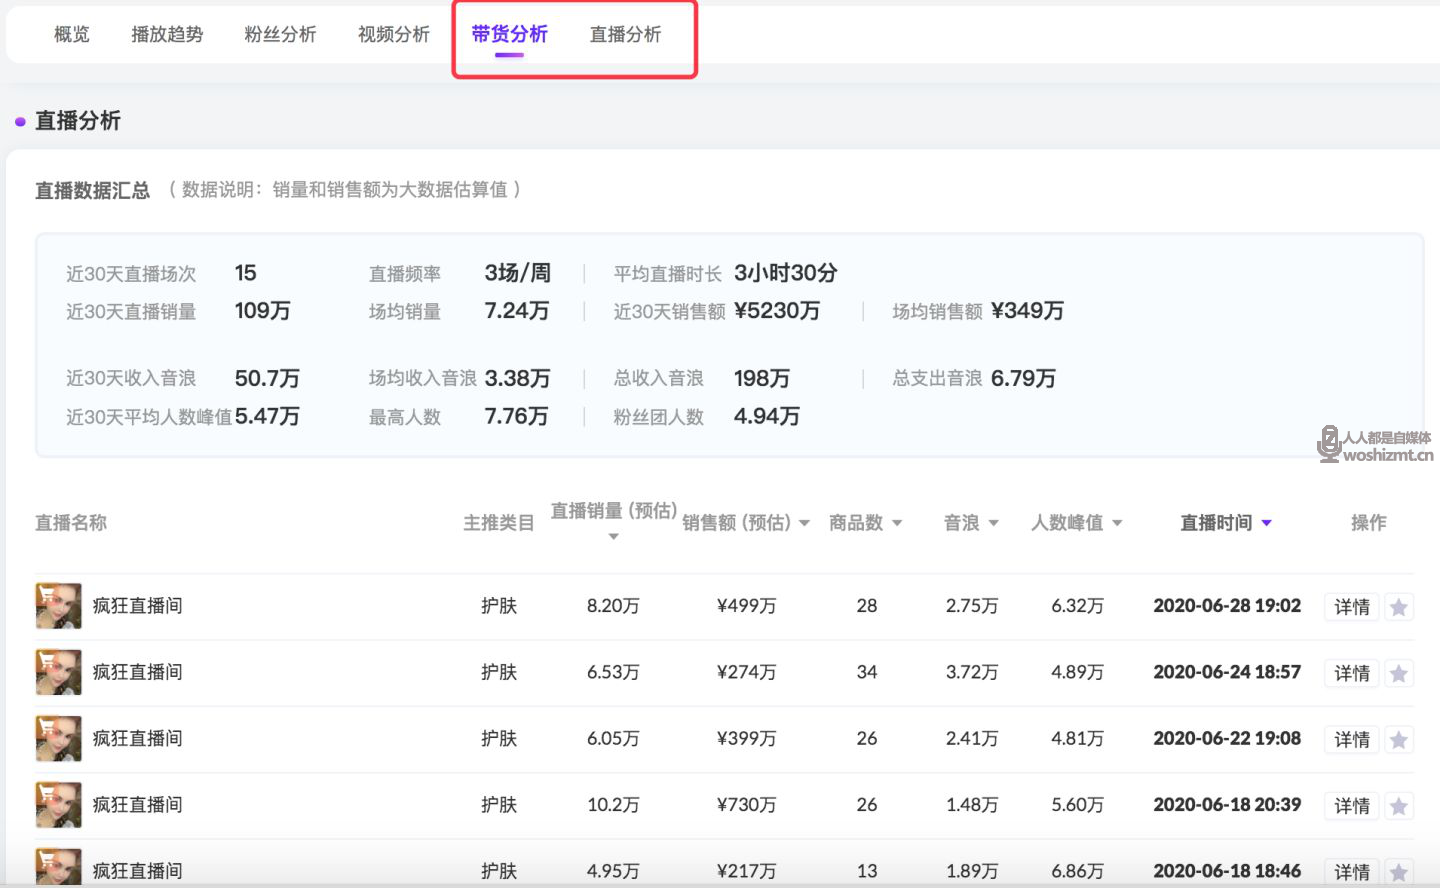Select the 直播数据汇总 heading

tap(92, 190)
